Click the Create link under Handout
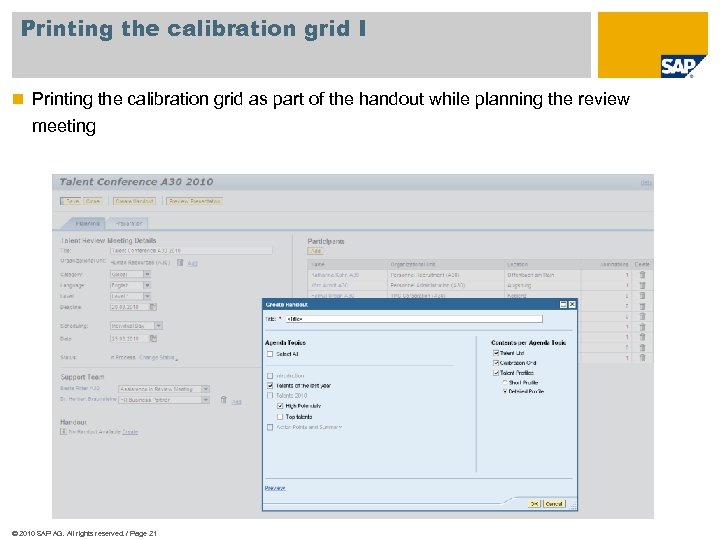Image resolution: width=720 pixels, height=540 pixels. 130,432
